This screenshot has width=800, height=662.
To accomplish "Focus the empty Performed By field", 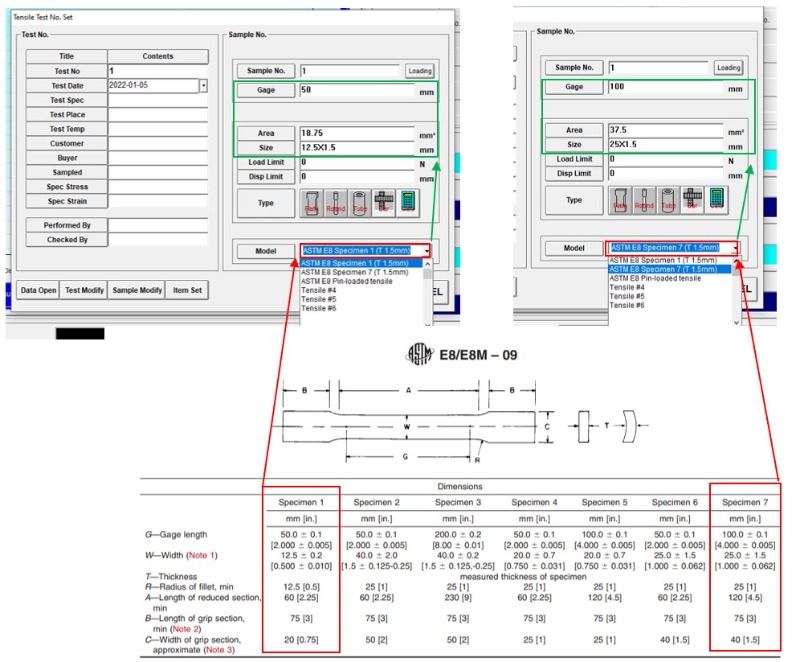I will (x=158, y=225).
